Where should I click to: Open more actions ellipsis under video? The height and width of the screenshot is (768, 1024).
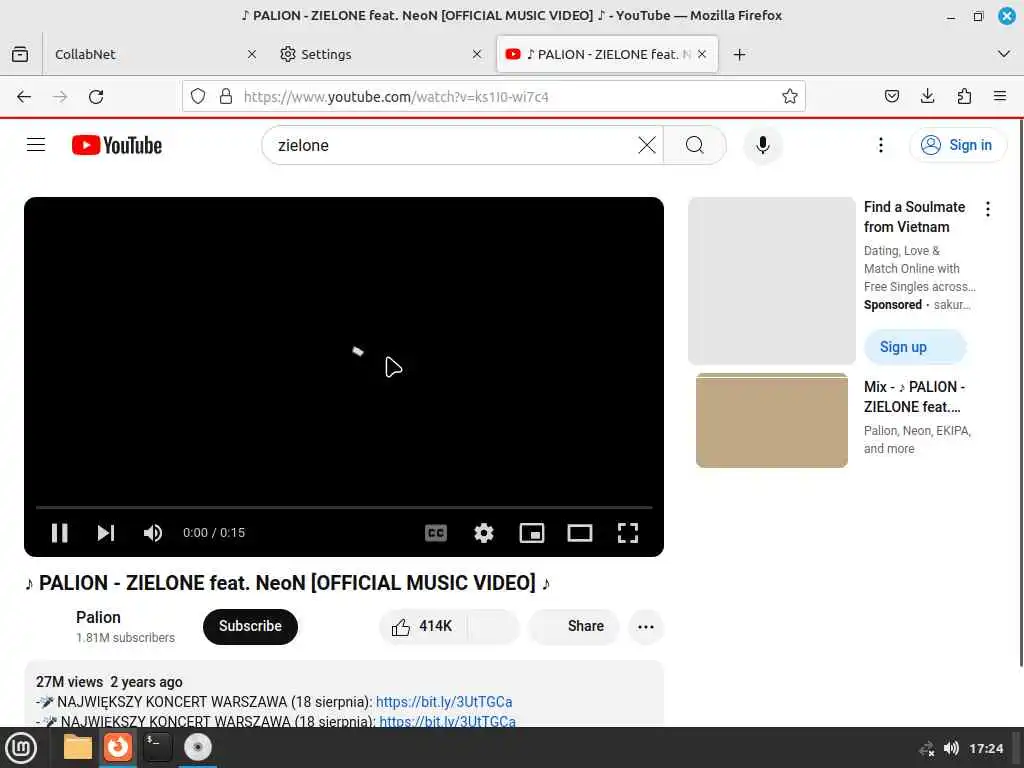pos(645,627)
